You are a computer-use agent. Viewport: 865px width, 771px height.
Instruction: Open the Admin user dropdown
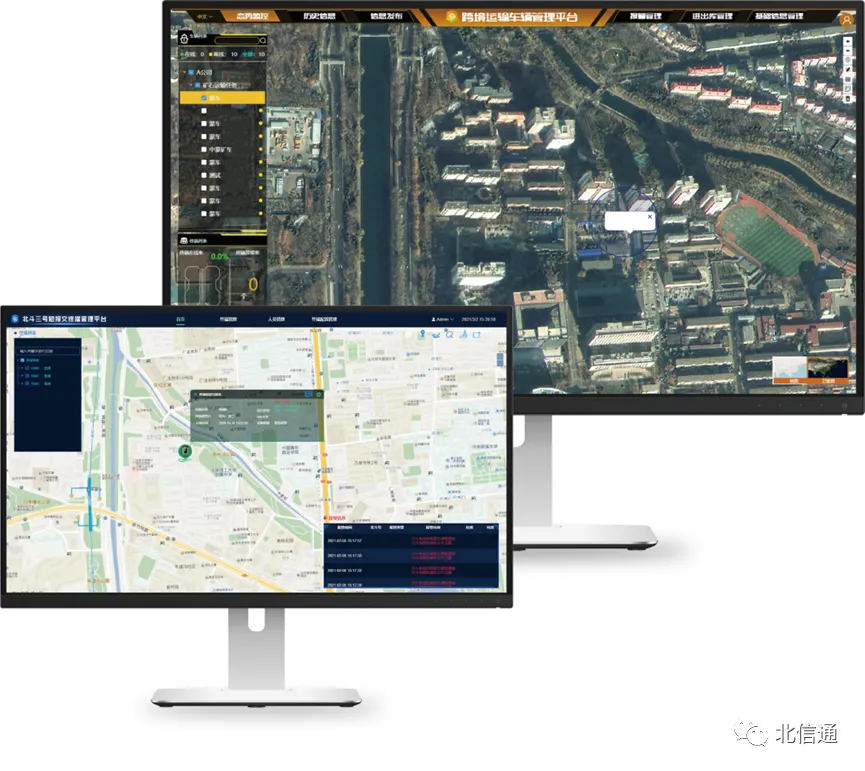click(440, 319)
